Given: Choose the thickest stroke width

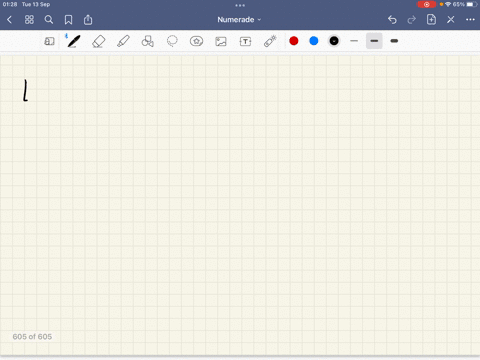Looking at the screenshot, I should (x=394, y=41).
